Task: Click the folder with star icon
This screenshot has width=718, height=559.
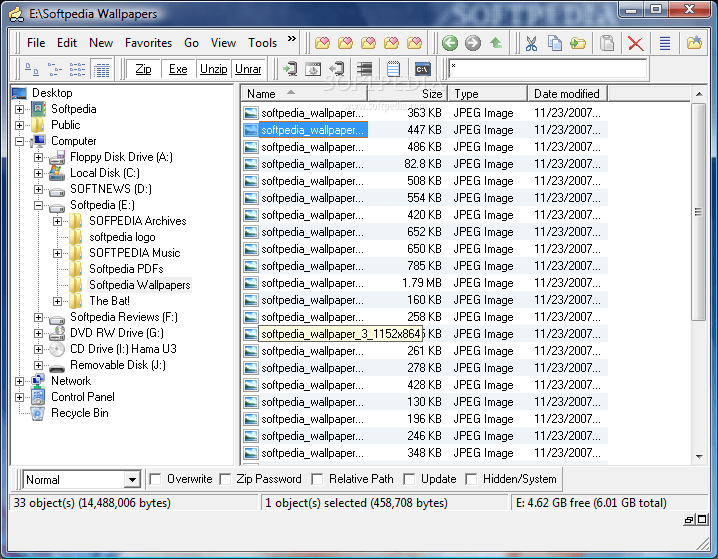Action: pos(694,43)
